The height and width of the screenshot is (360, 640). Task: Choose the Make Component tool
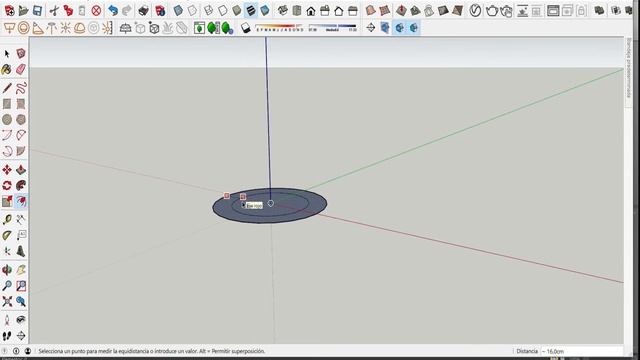click(x=21, y=54)
